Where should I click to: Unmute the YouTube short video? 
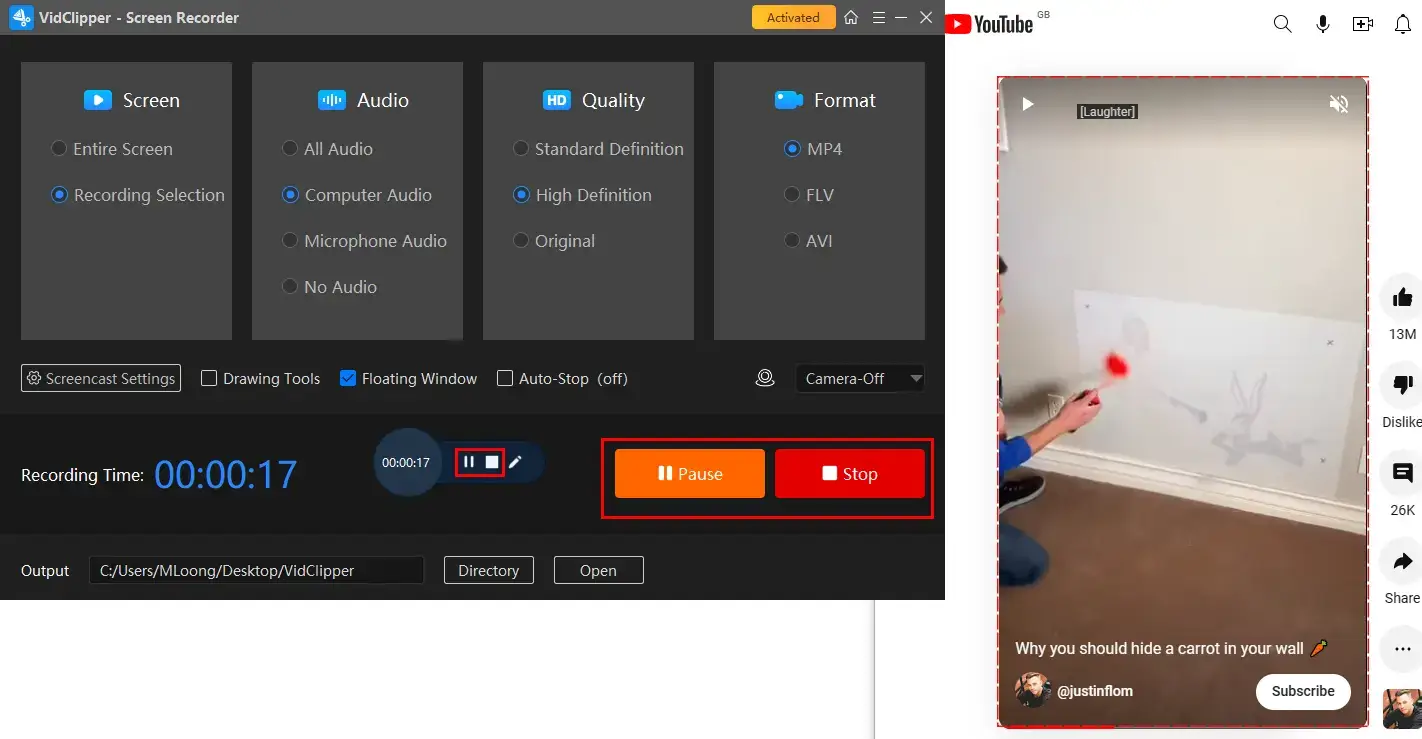(x=1339, y=104)
